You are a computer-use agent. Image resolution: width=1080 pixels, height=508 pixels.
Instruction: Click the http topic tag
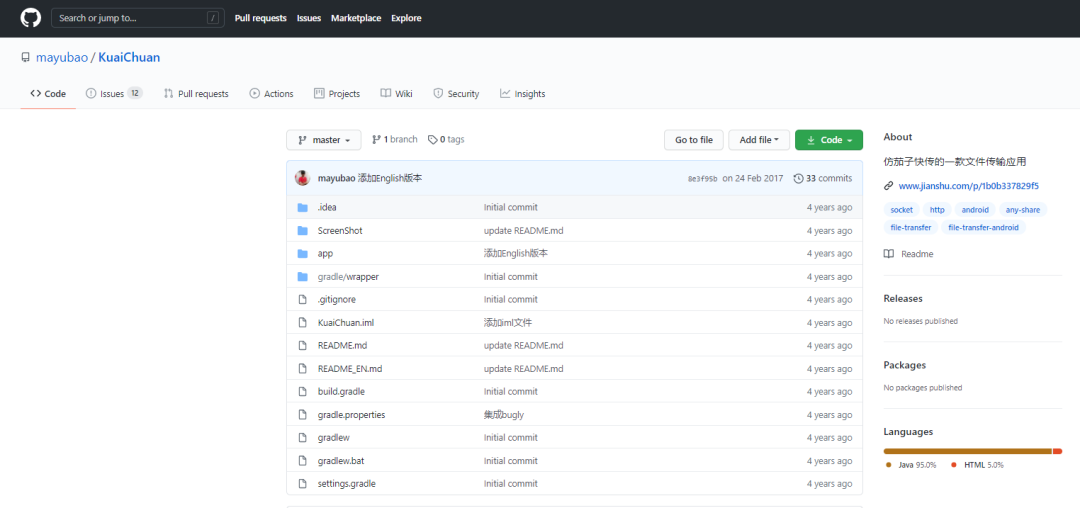point(937,210)
